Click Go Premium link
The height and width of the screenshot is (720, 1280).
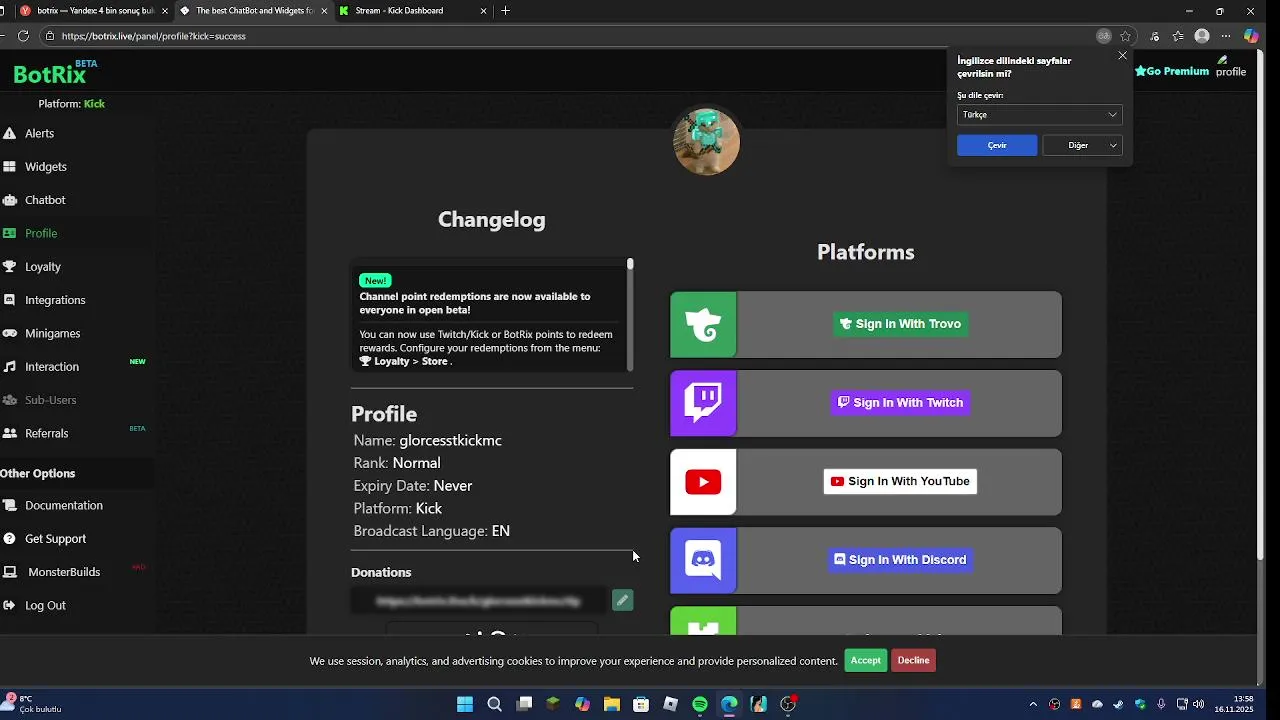[1172, 71]
